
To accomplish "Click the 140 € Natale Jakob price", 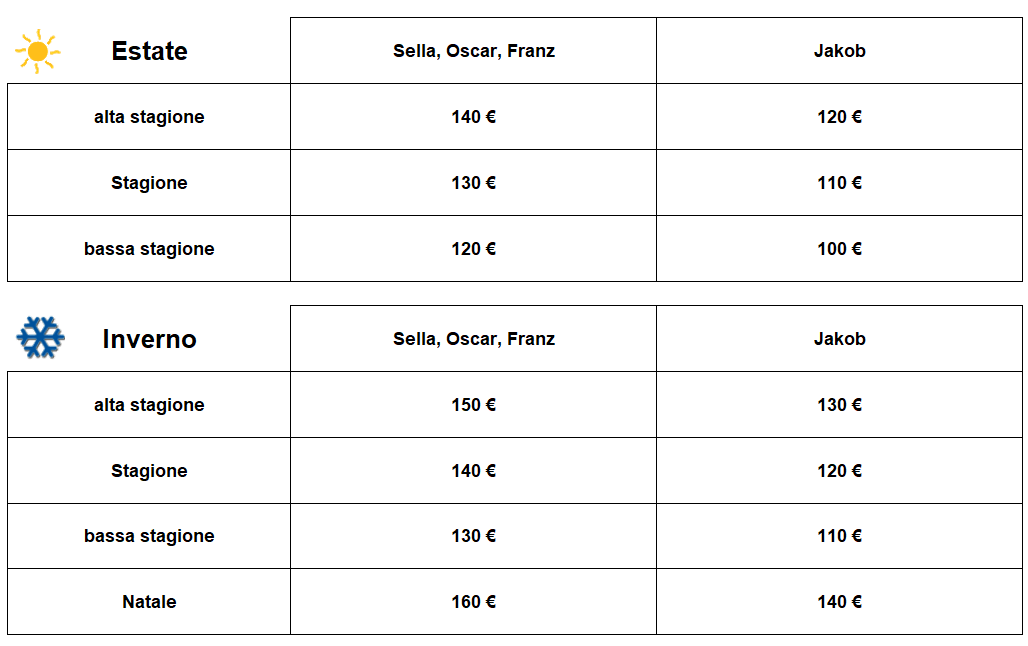I will coord(840,602).
